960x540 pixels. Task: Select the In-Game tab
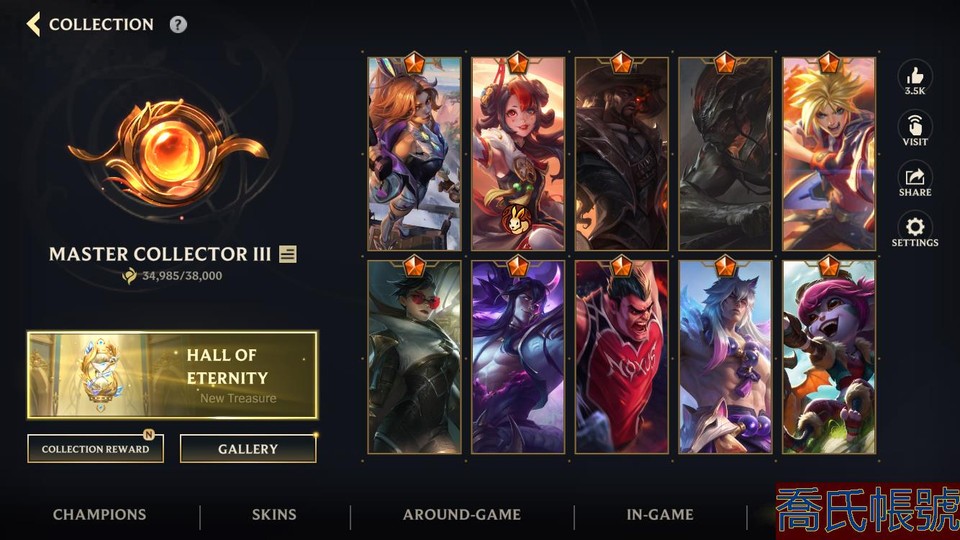660,515
